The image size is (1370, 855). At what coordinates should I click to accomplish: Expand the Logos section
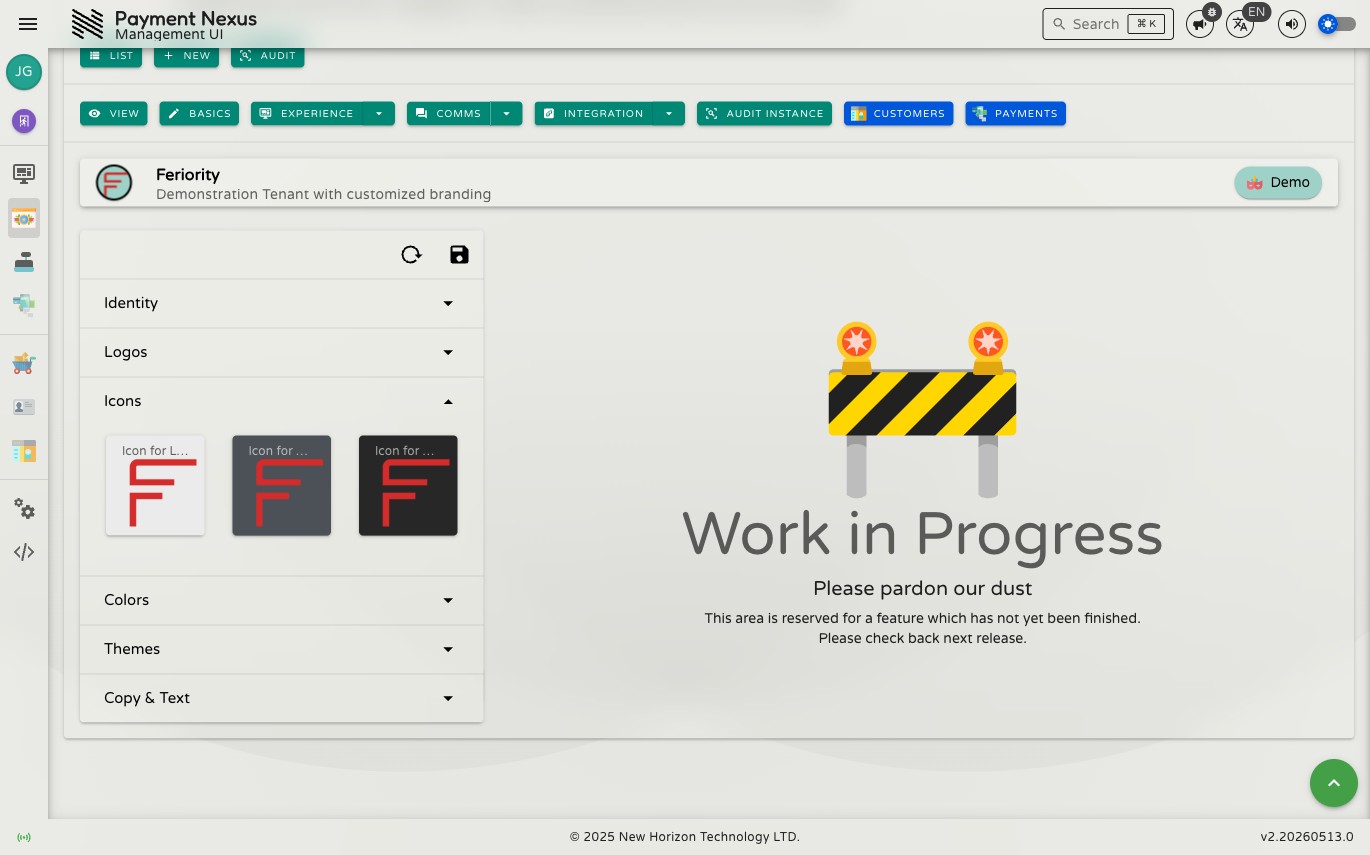pos(281,352)
